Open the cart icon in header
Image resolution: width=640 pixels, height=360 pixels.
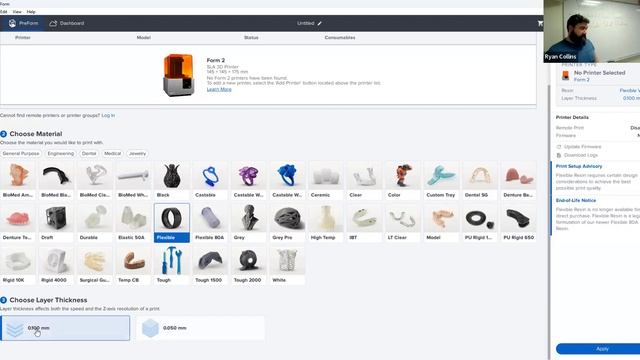pyautogui.click(x=540, y=23)
